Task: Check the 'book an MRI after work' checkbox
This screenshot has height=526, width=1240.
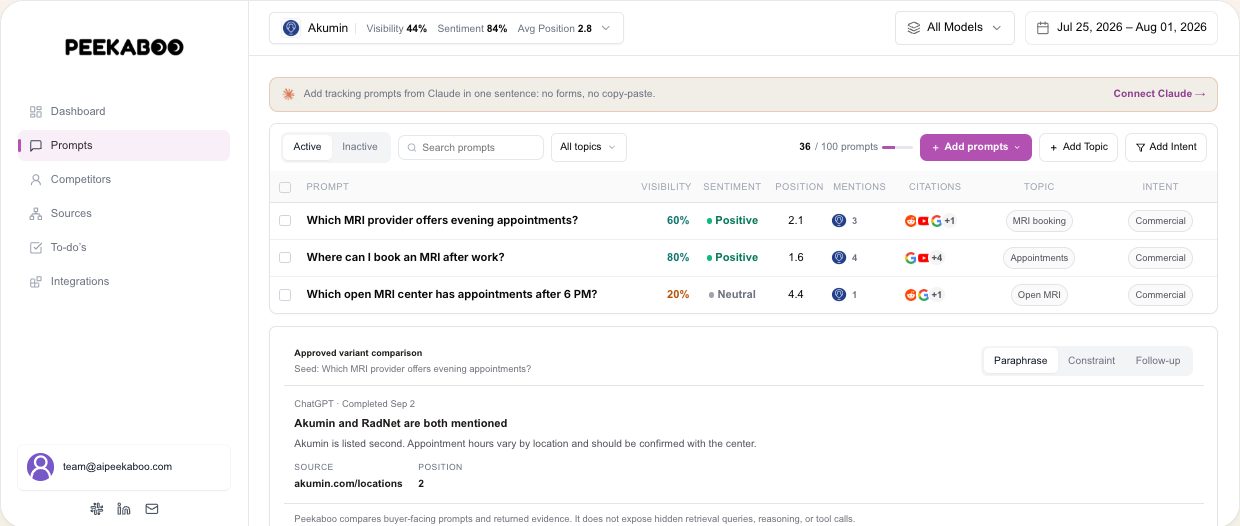Action: click(x=285, y=258)
